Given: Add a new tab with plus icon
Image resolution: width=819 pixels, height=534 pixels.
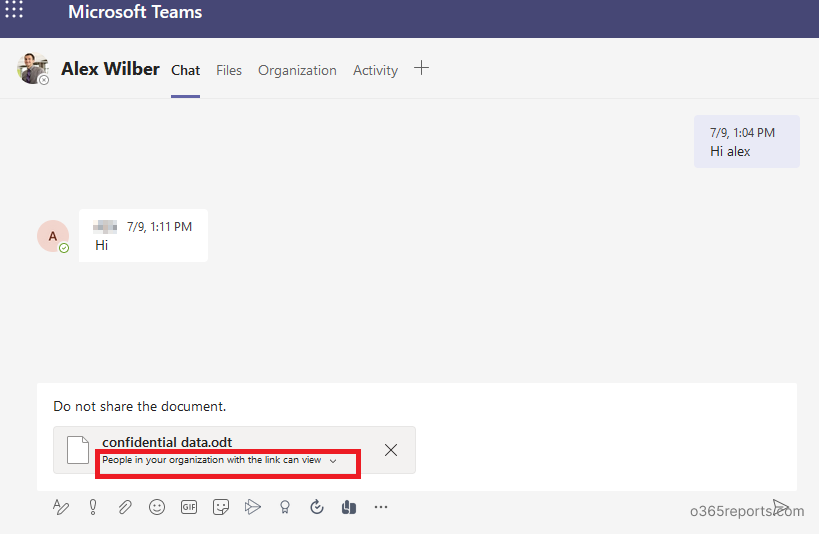Looking at the screenshot, I should pyautogui.click(x=422, y=68).
